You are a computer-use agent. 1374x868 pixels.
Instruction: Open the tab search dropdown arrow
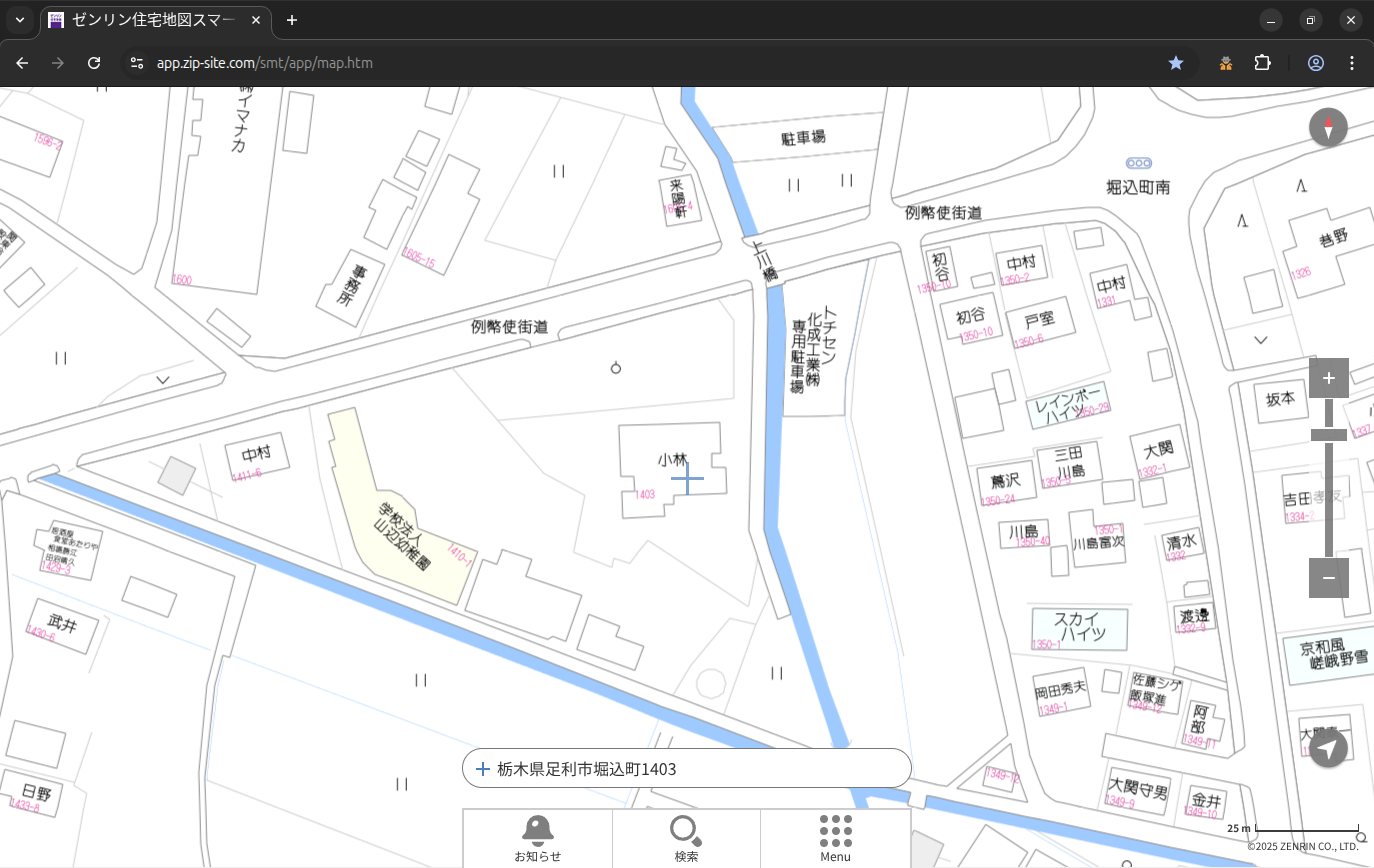pyautogui.click(x=19, y=20)
